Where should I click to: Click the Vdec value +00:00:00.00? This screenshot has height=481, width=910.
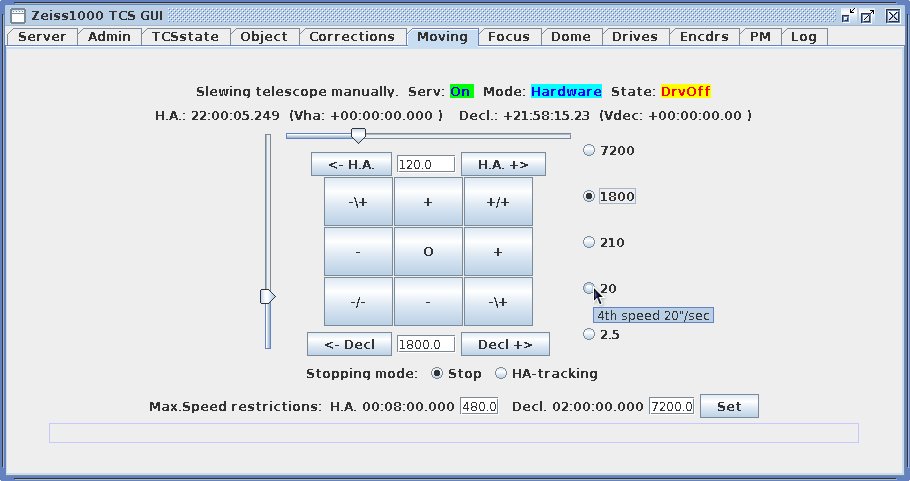(695, 115)
